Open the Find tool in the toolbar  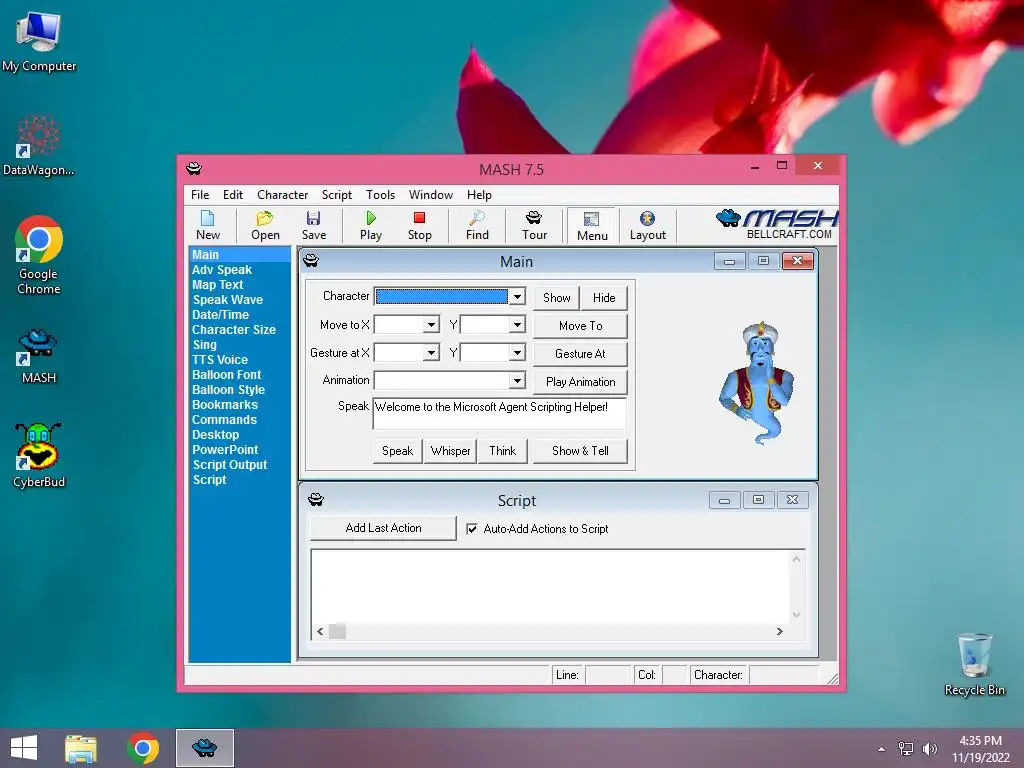(x=477, y=225)
